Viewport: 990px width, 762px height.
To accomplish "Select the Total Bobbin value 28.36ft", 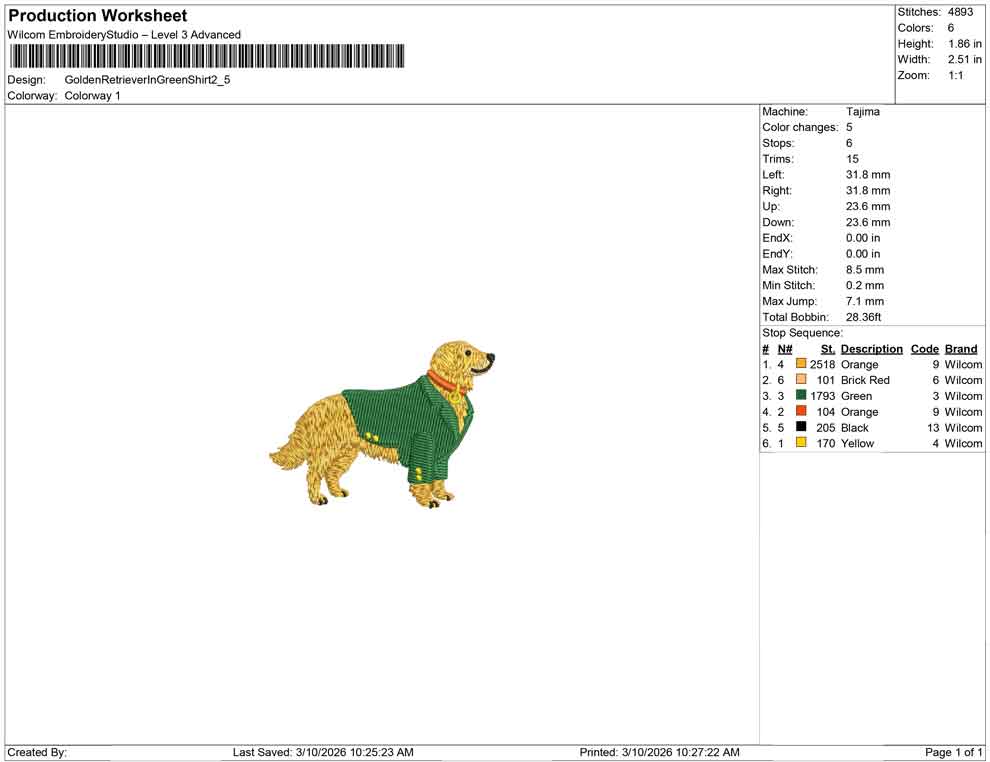I will click(864, 317).
